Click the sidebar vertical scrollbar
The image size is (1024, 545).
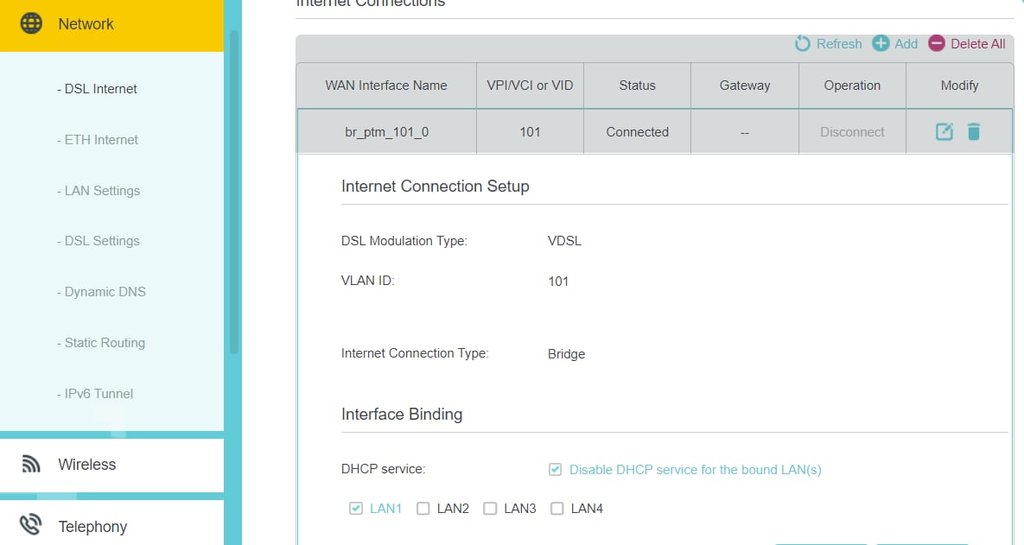(x=234, y=193)
